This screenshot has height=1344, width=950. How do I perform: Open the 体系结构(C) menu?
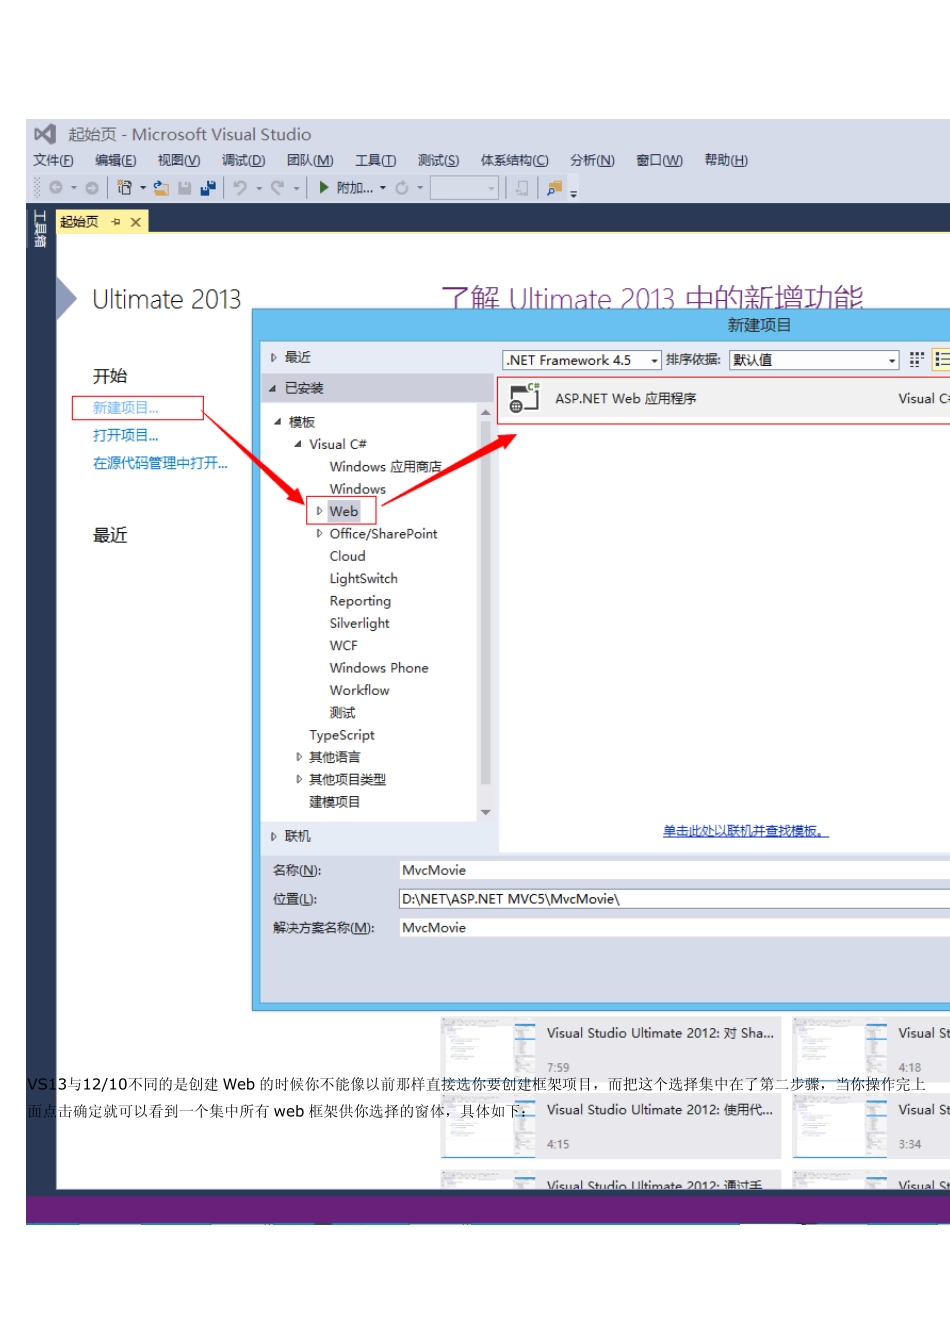coord(515,160)
